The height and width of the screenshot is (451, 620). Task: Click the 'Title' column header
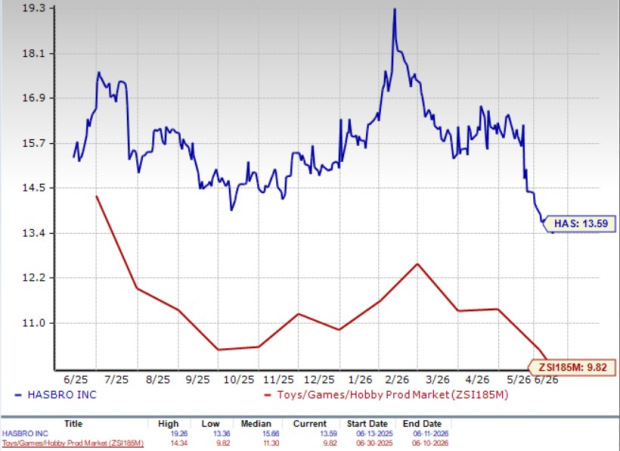[73, 424]
